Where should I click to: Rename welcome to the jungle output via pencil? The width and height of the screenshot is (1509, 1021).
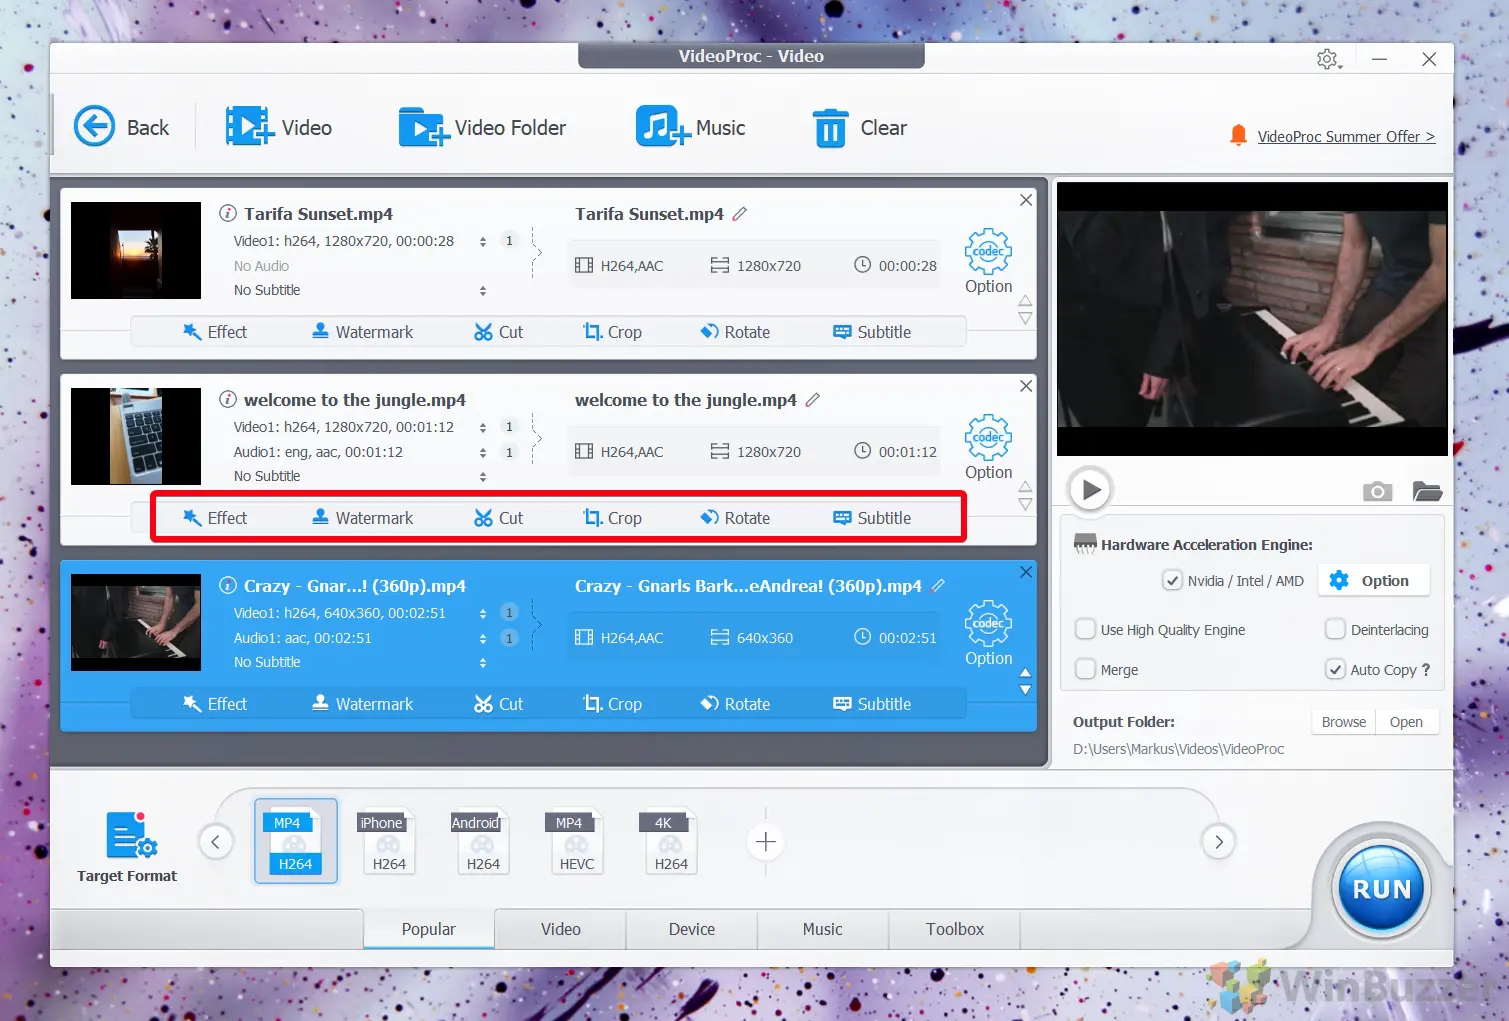click(x=813, y=400)
